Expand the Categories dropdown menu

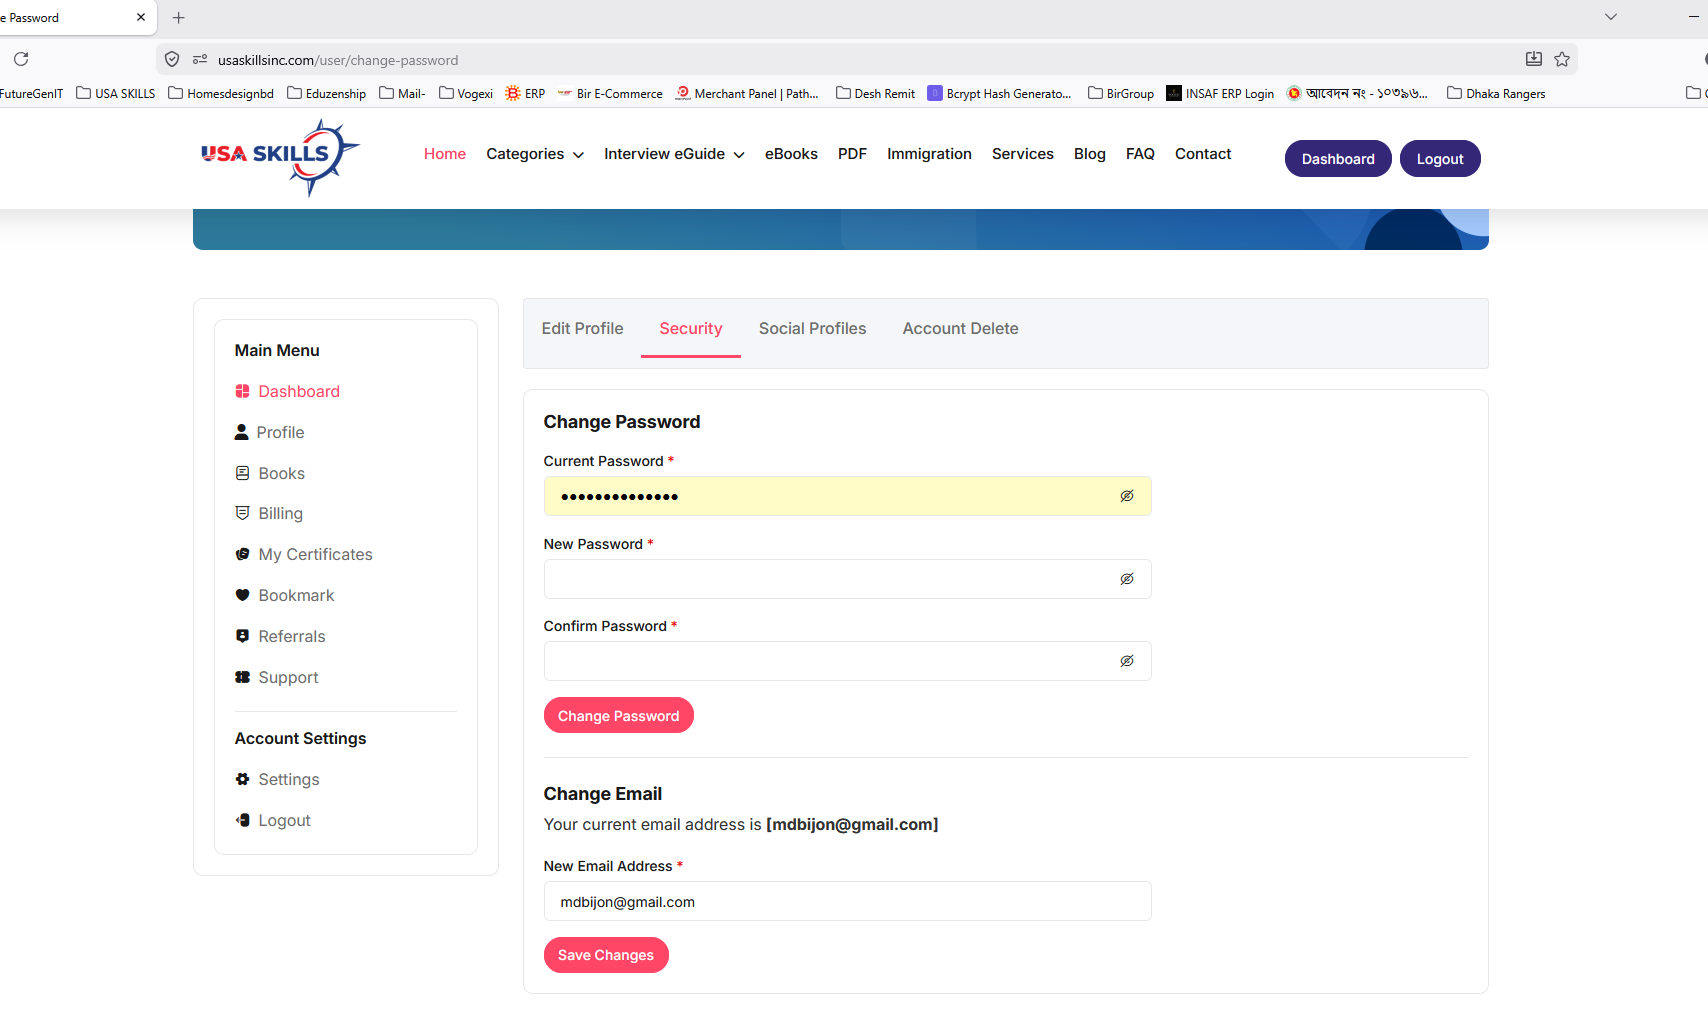pos(535,154)
